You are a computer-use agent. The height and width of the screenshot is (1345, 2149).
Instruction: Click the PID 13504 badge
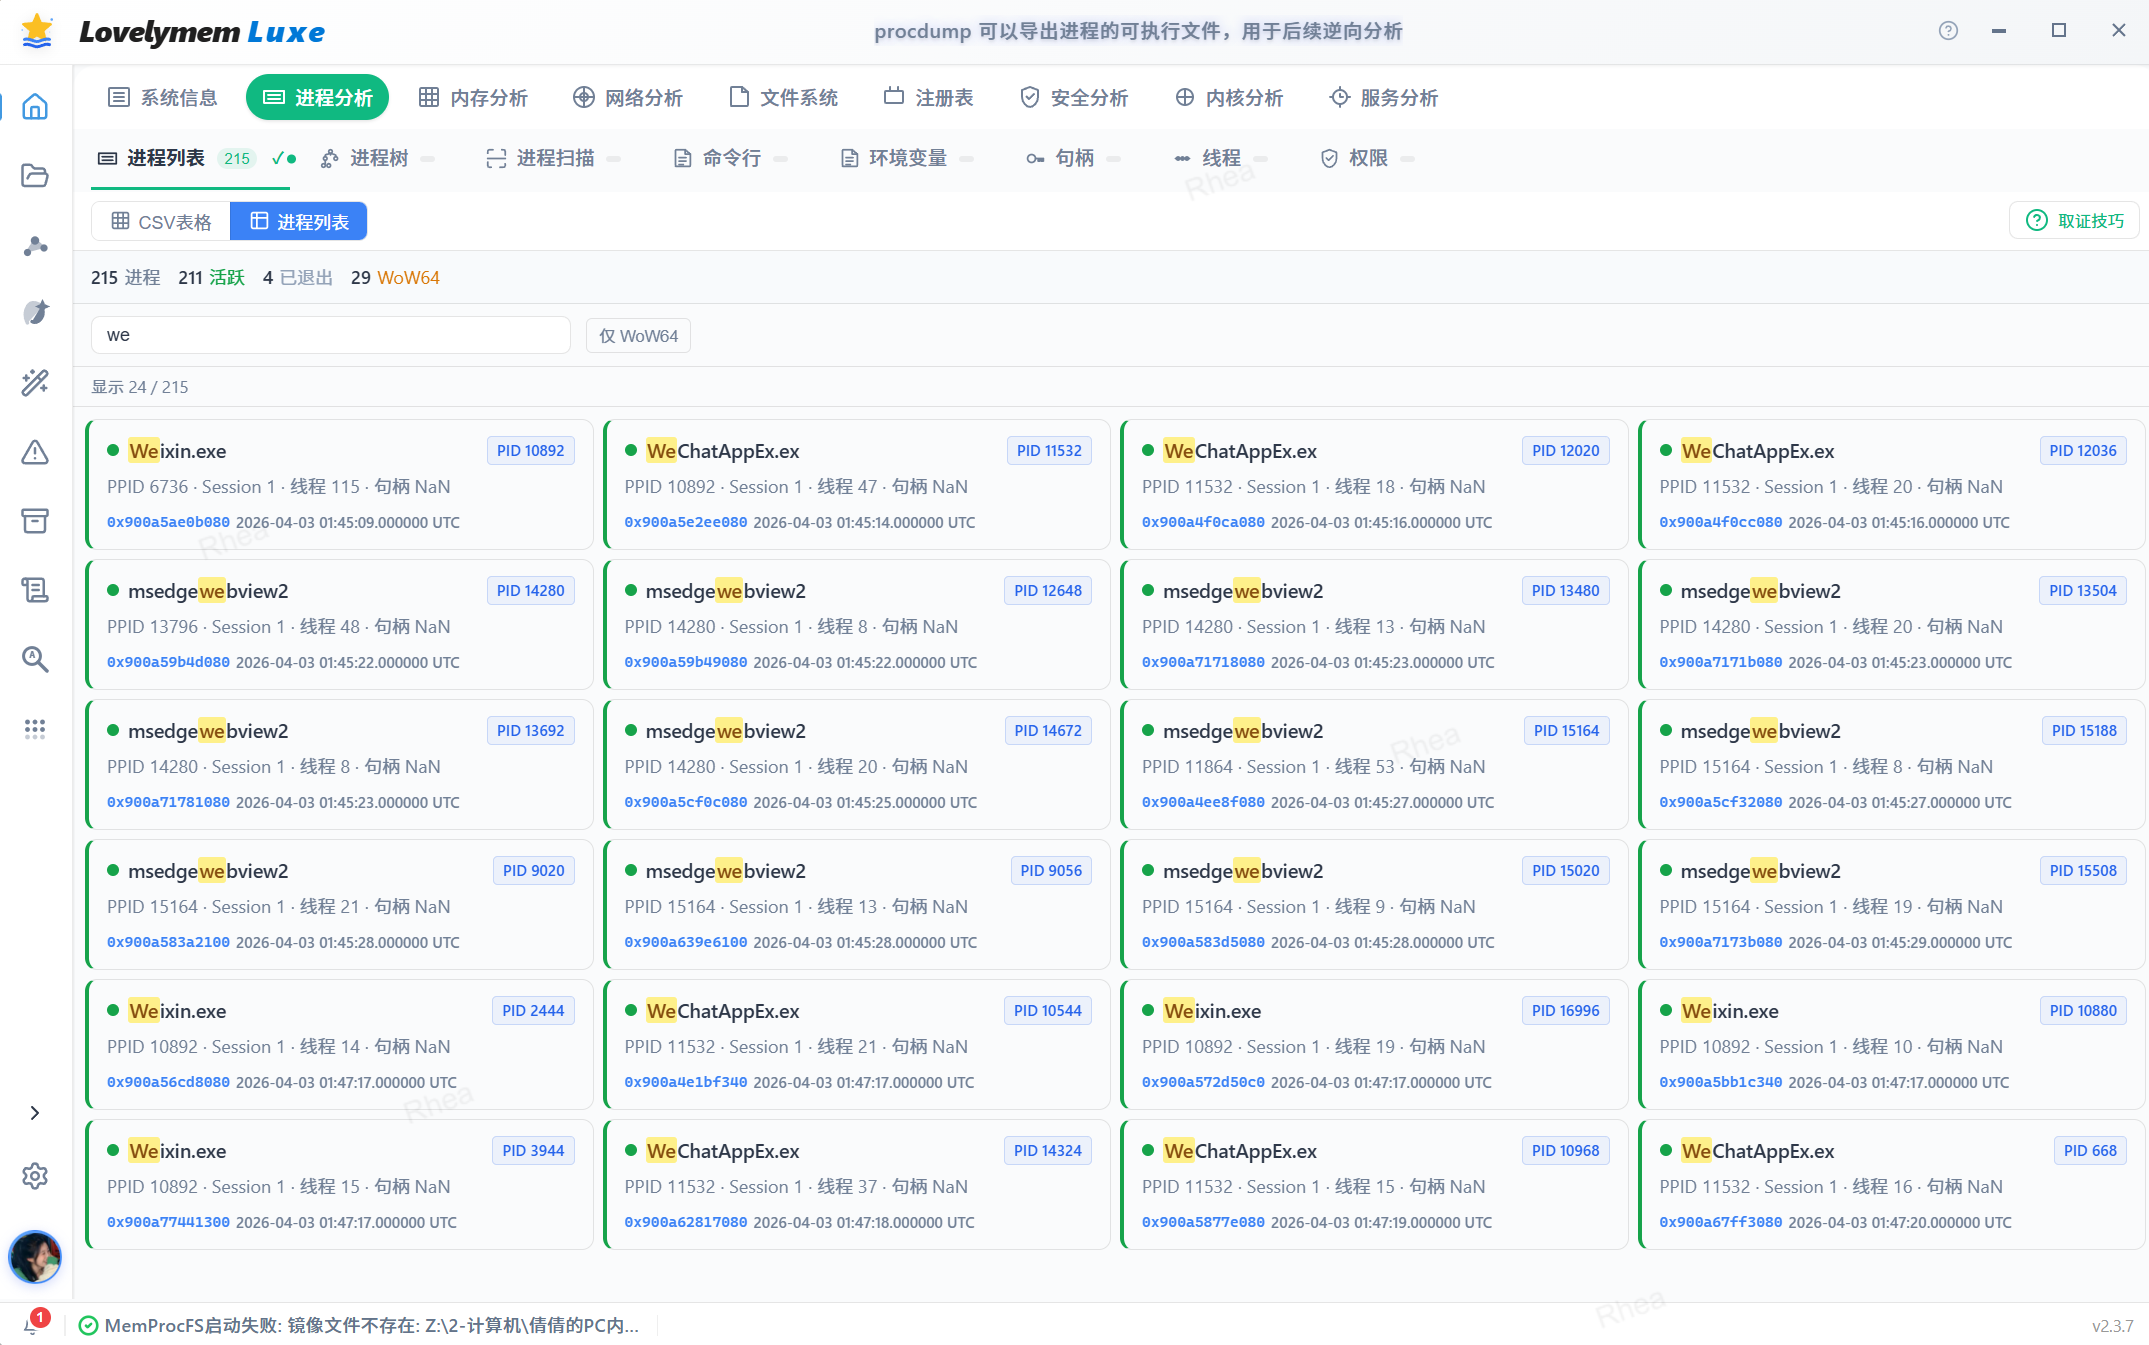click(2083, 591)
